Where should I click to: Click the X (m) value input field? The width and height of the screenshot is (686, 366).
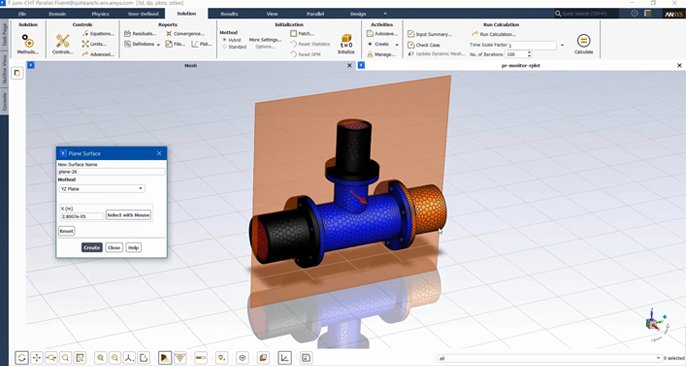pos(82,216)
